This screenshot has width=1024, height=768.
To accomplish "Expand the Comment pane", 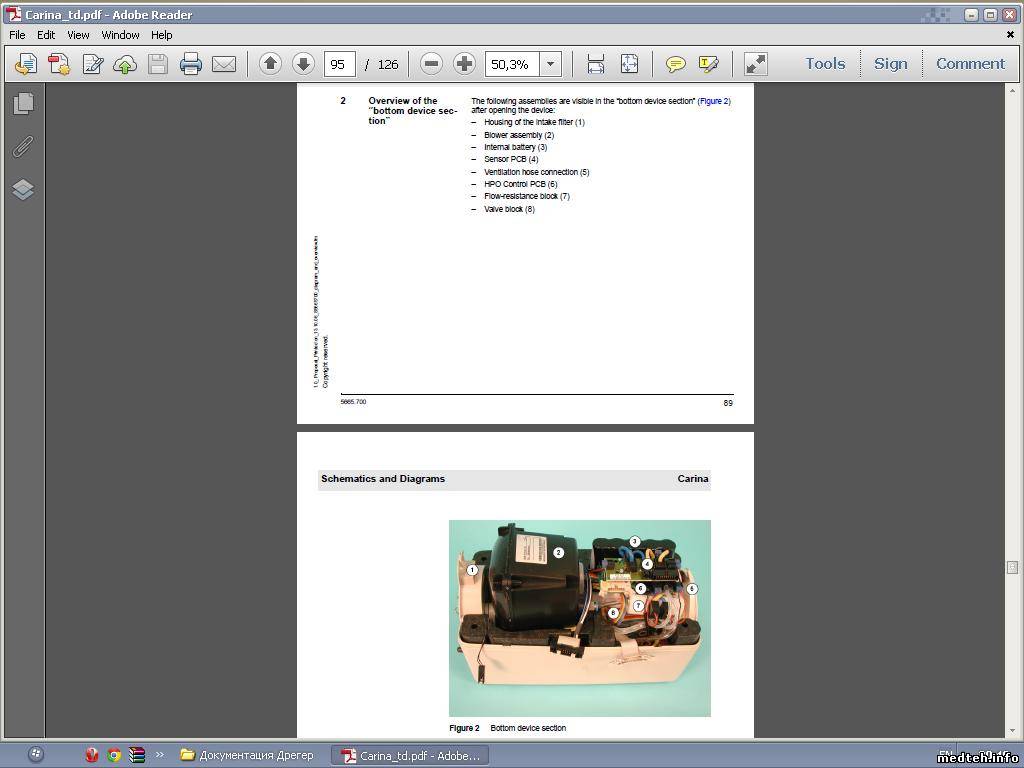I will coord(970,63).
